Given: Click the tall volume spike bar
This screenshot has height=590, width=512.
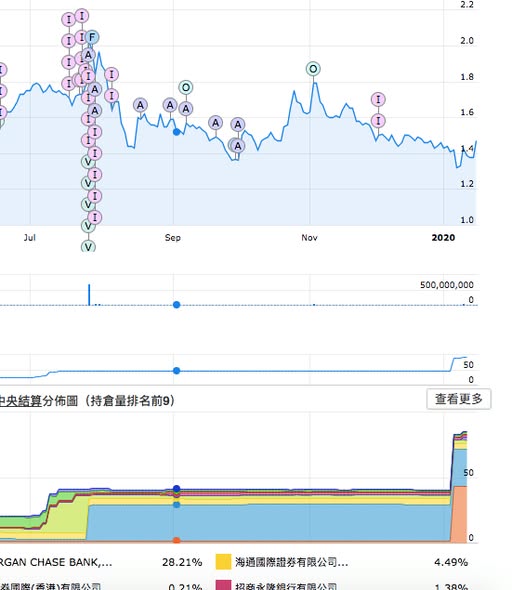Looking at the screenshot, I should pyautogui.click(x=89, y=295).
